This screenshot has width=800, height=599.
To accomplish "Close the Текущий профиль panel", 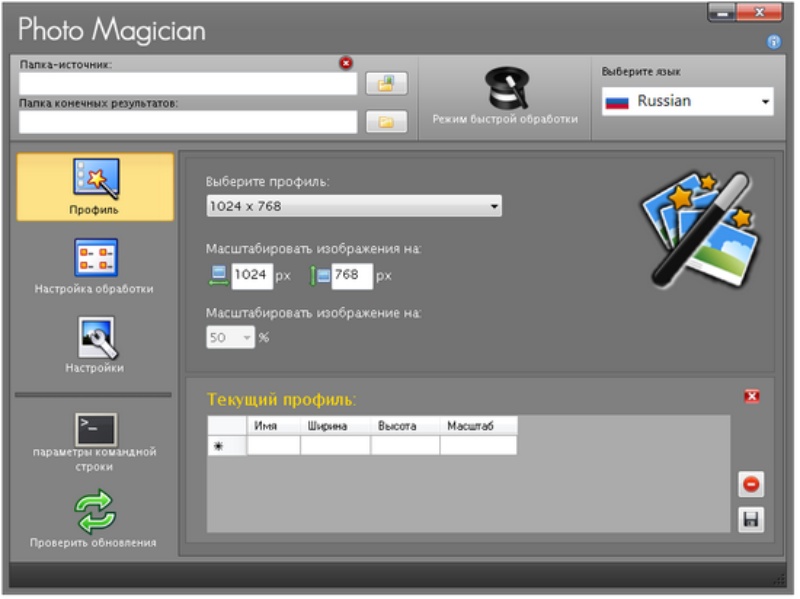I will (x=752, y=397).
